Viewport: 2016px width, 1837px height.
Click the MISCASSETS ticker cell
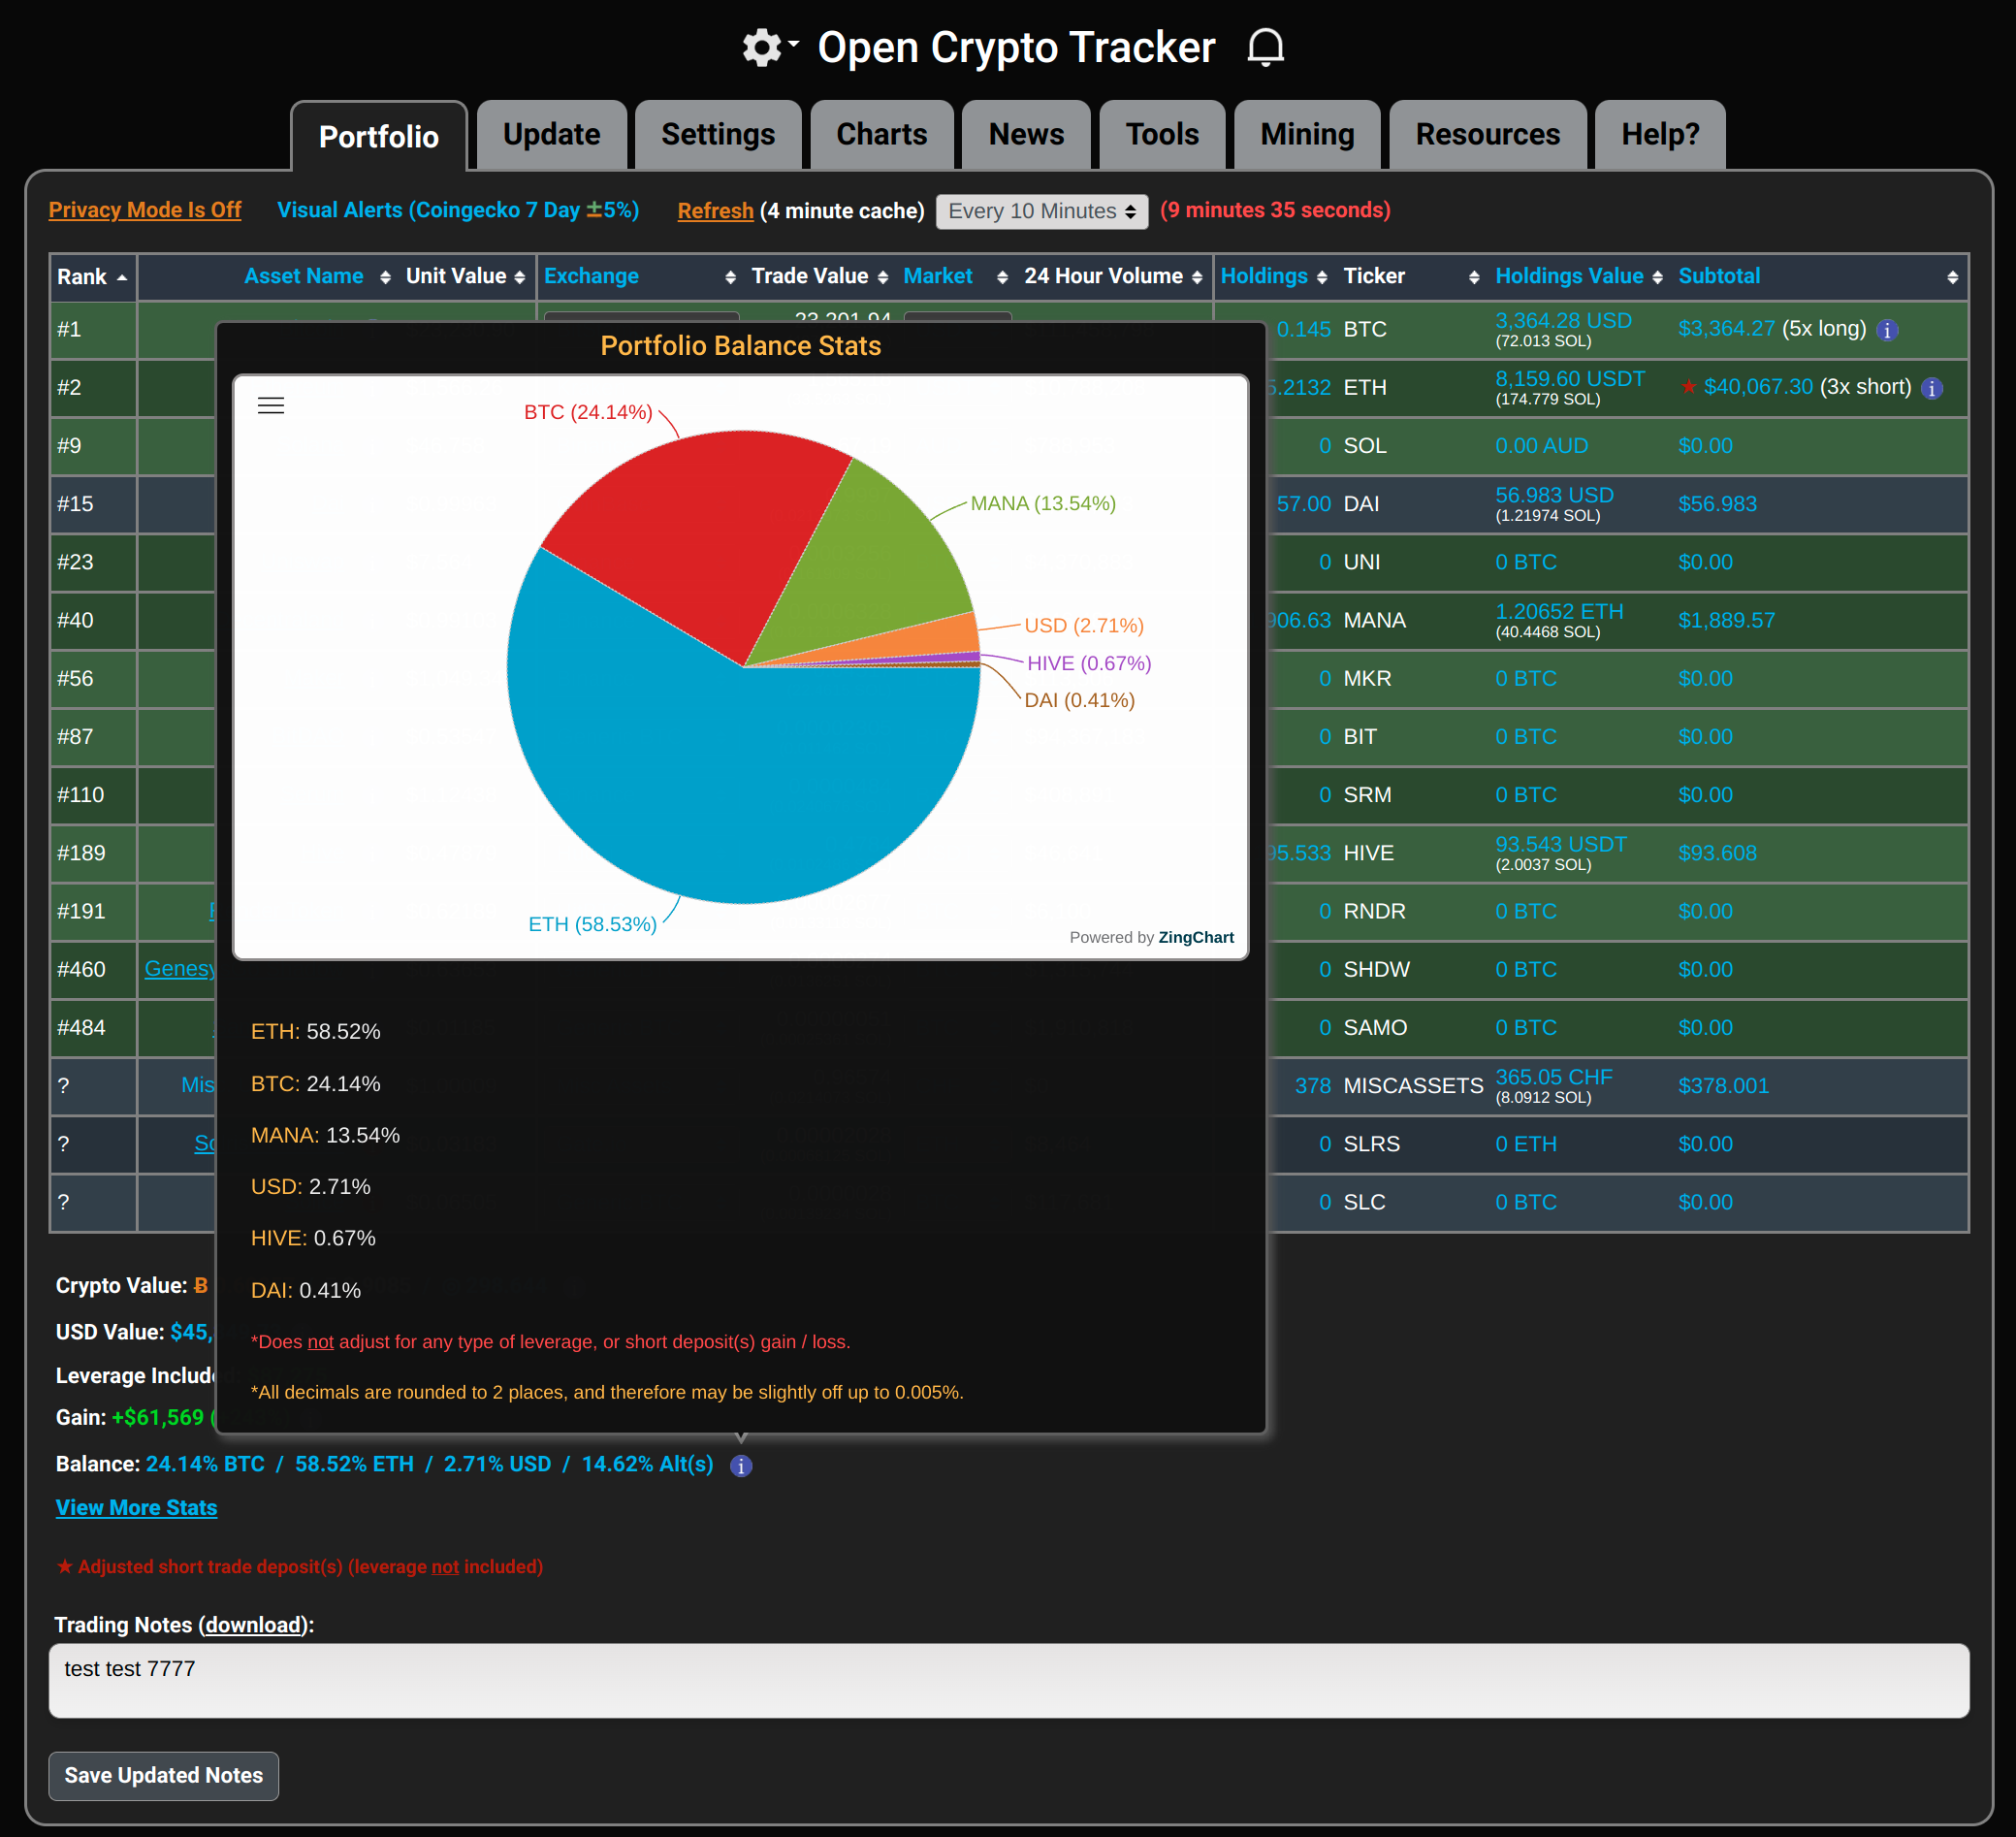point(1413,1086)
